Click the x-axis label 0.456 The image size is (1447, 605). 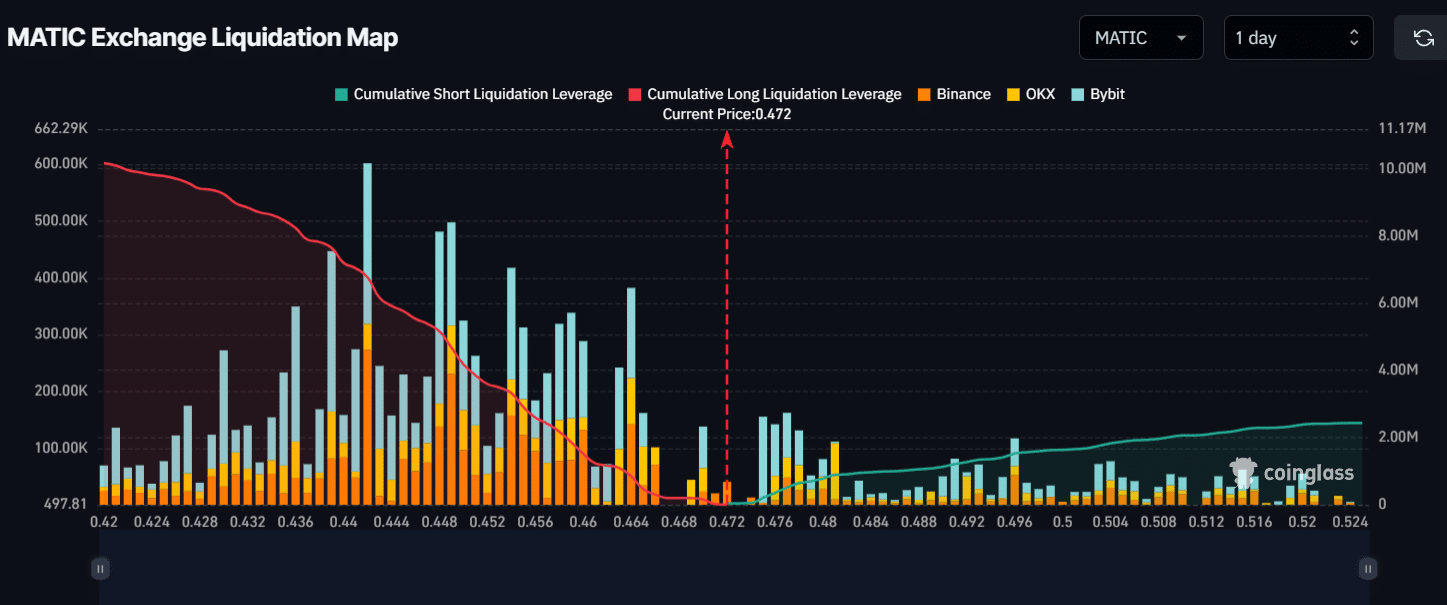[535, 521]
